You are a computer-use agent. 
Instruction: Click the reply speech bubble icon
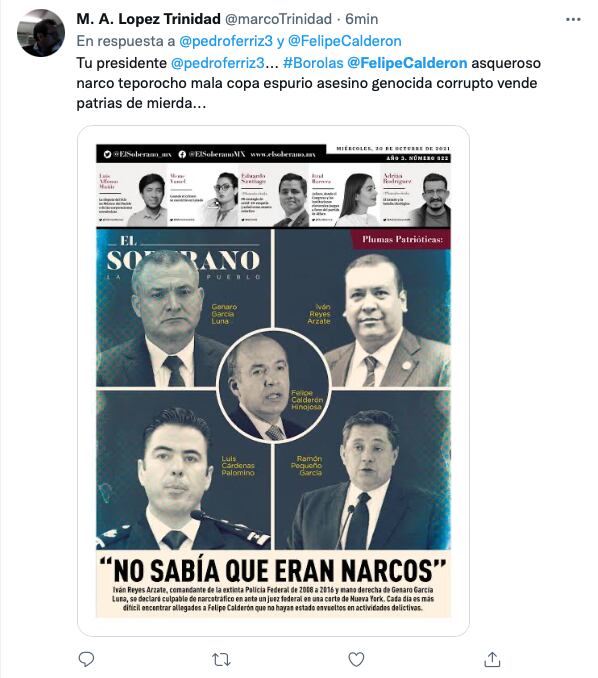point(86,659)
